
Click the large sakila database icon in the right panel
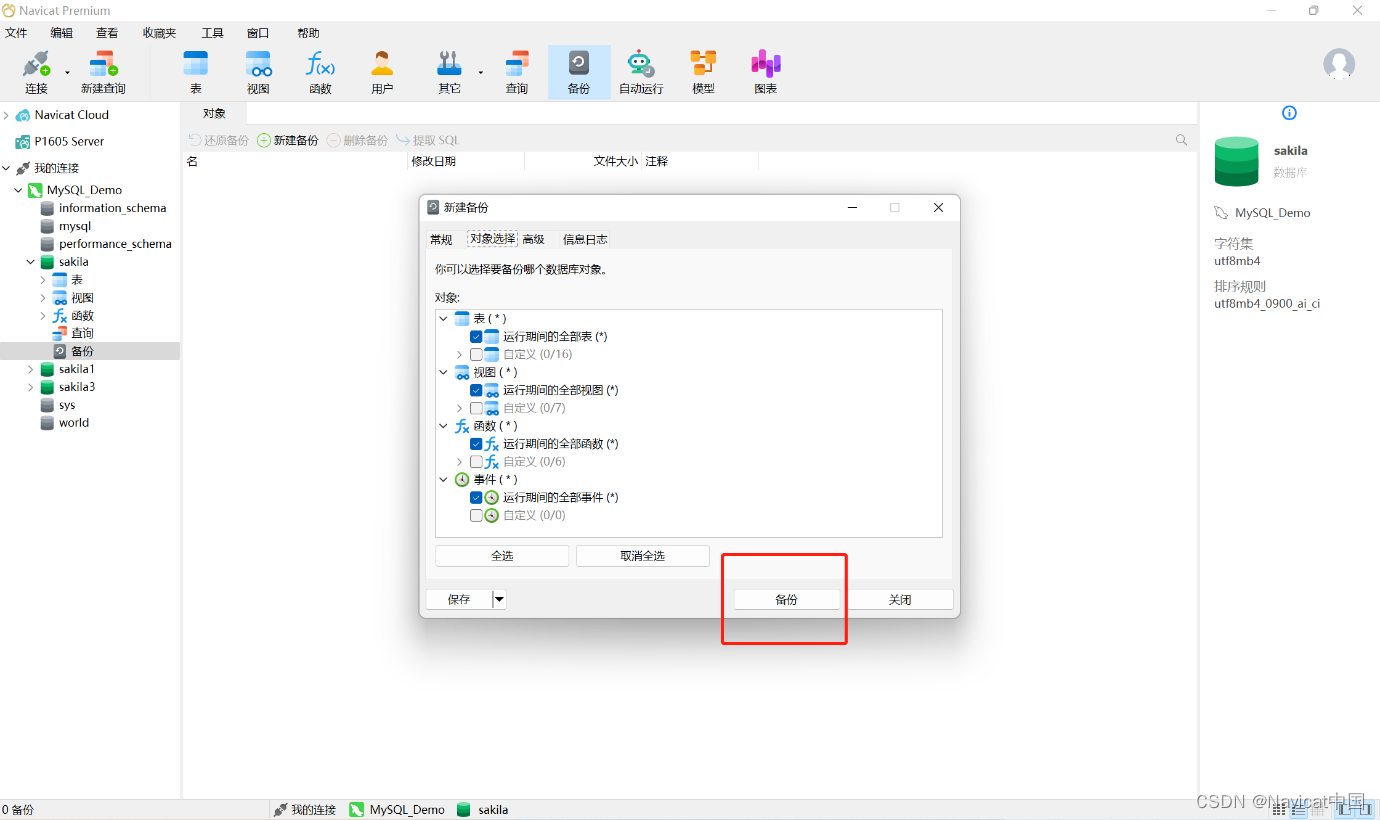[1237, 162]
